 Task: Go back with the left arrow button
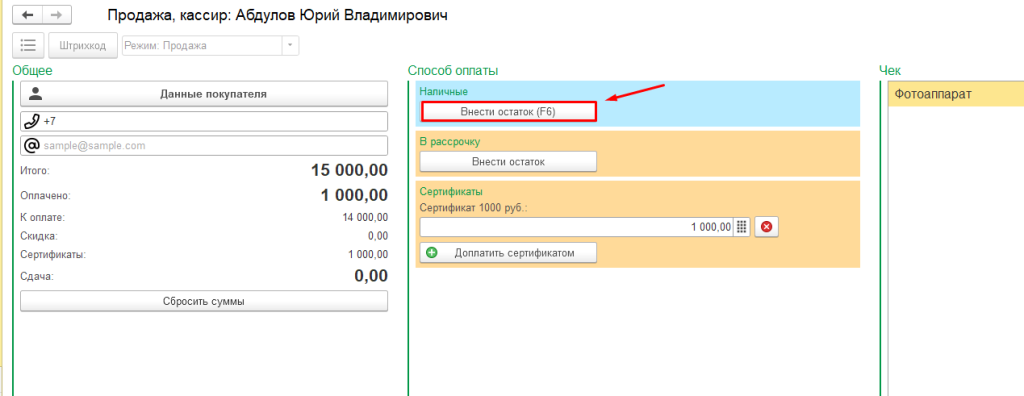click(x=27, y=14)
